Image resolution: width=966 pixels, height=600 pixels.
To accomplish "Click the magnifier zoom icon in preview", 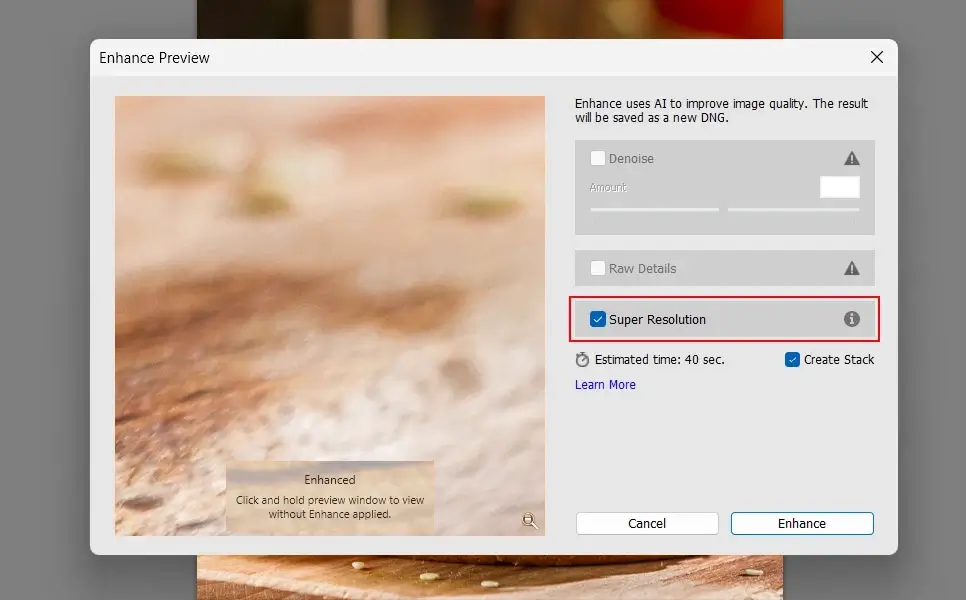I will point(529,520).
